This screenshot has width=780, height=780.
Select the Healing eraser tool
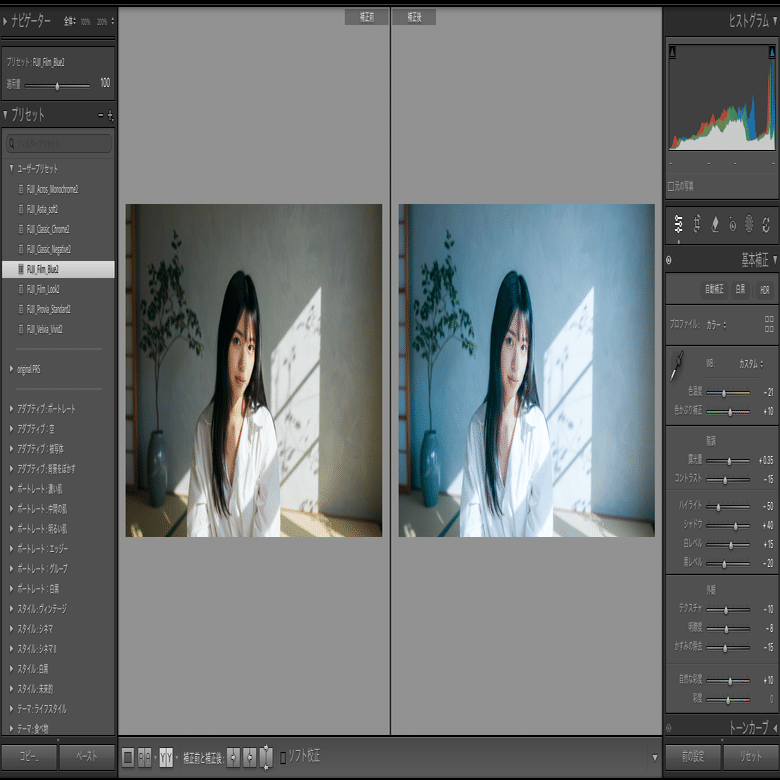tap(715, 224)
